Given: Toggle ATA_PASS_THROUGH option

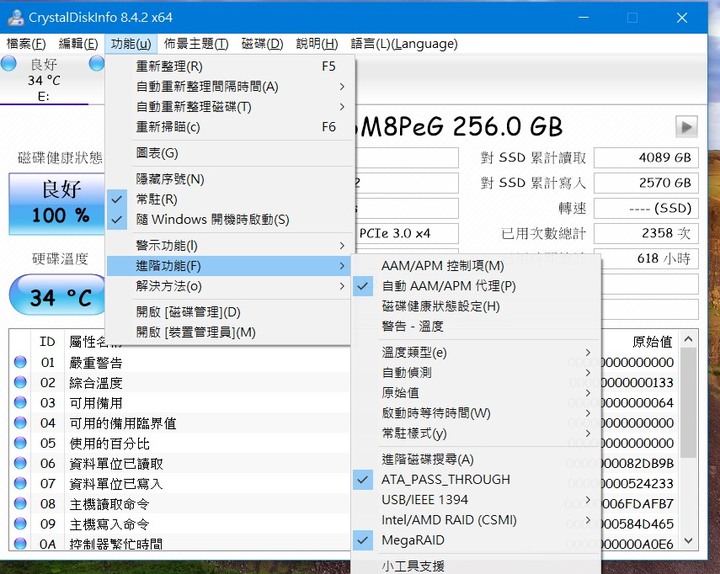Looking at the screenshot, I should pos(476,479).
